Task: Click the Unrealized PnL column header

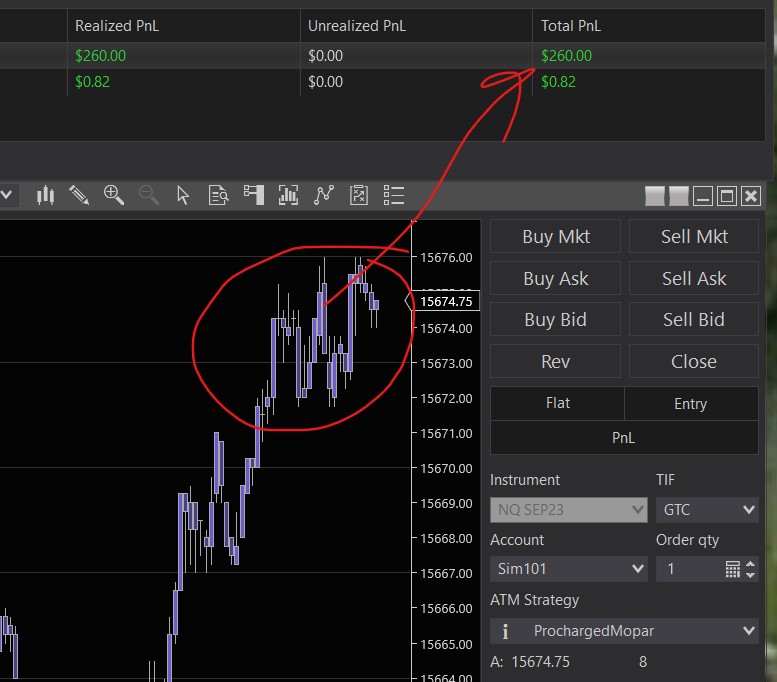Action: click(416, 26)
